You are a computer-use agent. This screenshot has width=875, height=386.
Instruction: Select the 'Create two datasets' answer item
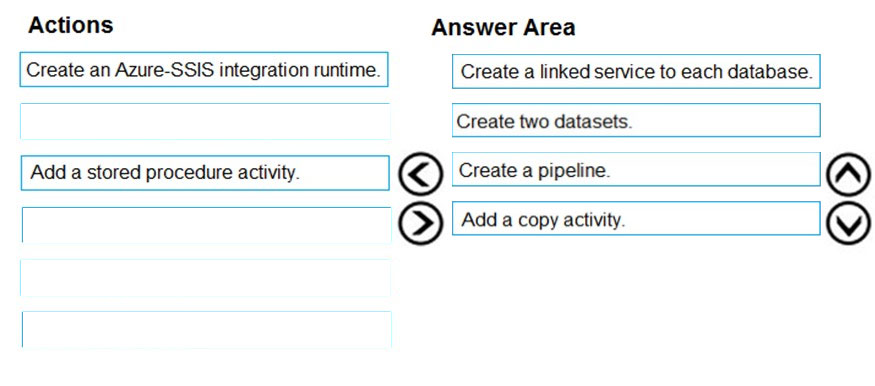coord(636,120)
